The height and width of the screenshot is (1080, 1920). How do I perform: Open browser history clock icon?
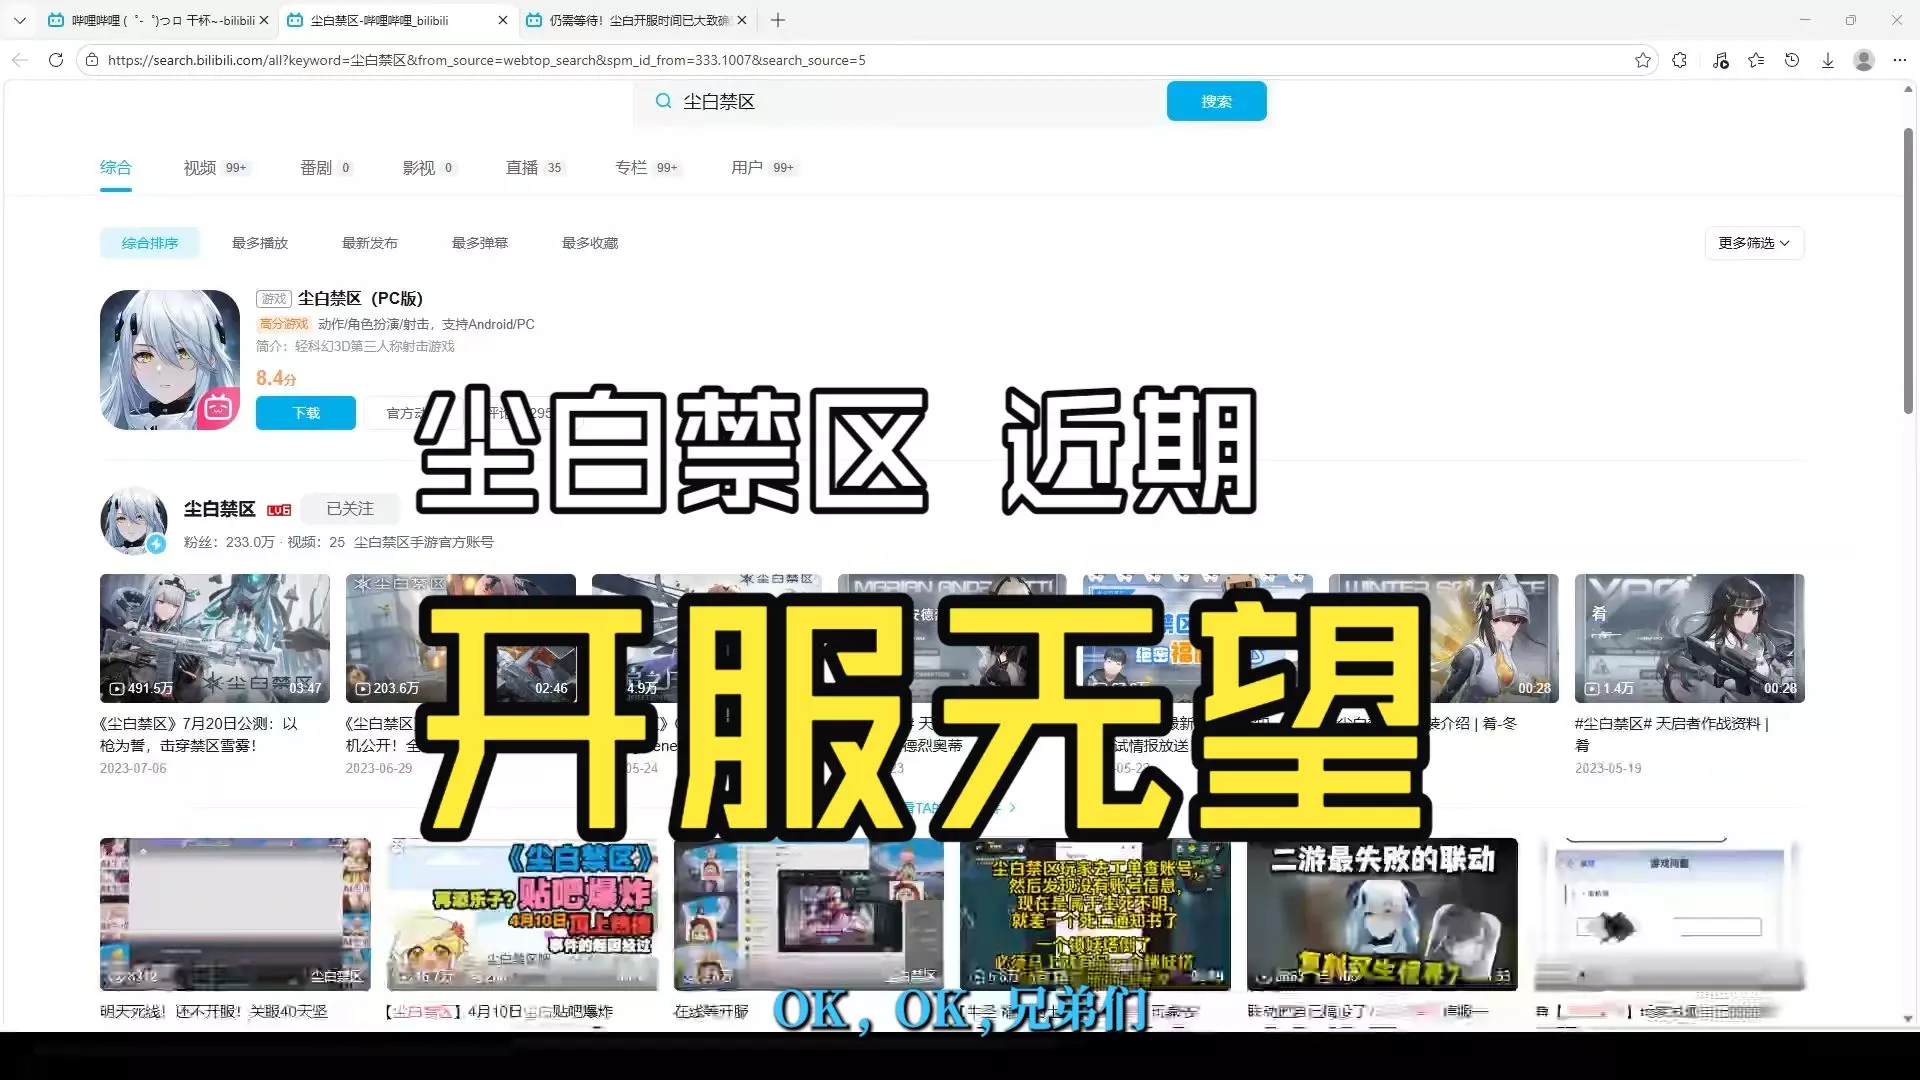pos(1792,60)
